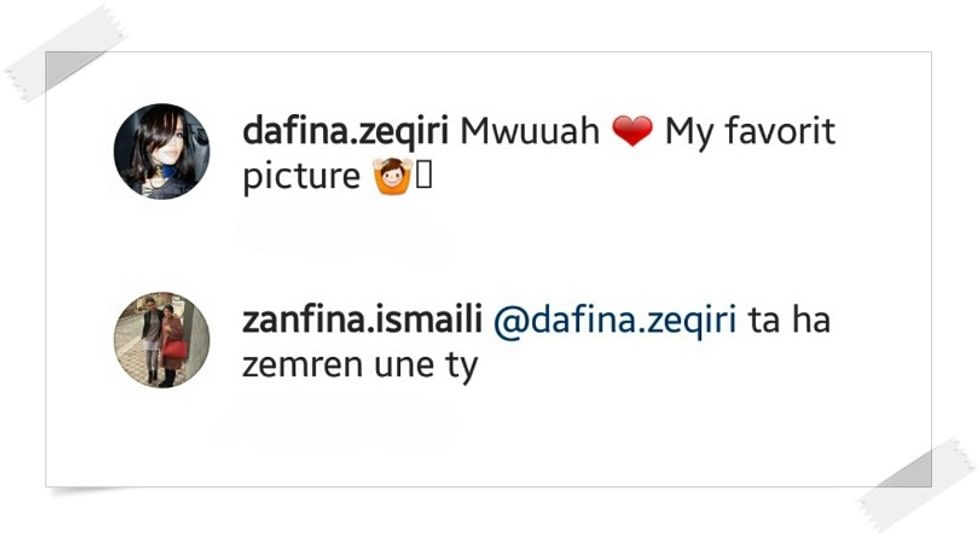Click the text 'zemren une ty'
980x535 pixels.
tap(360, 366)
